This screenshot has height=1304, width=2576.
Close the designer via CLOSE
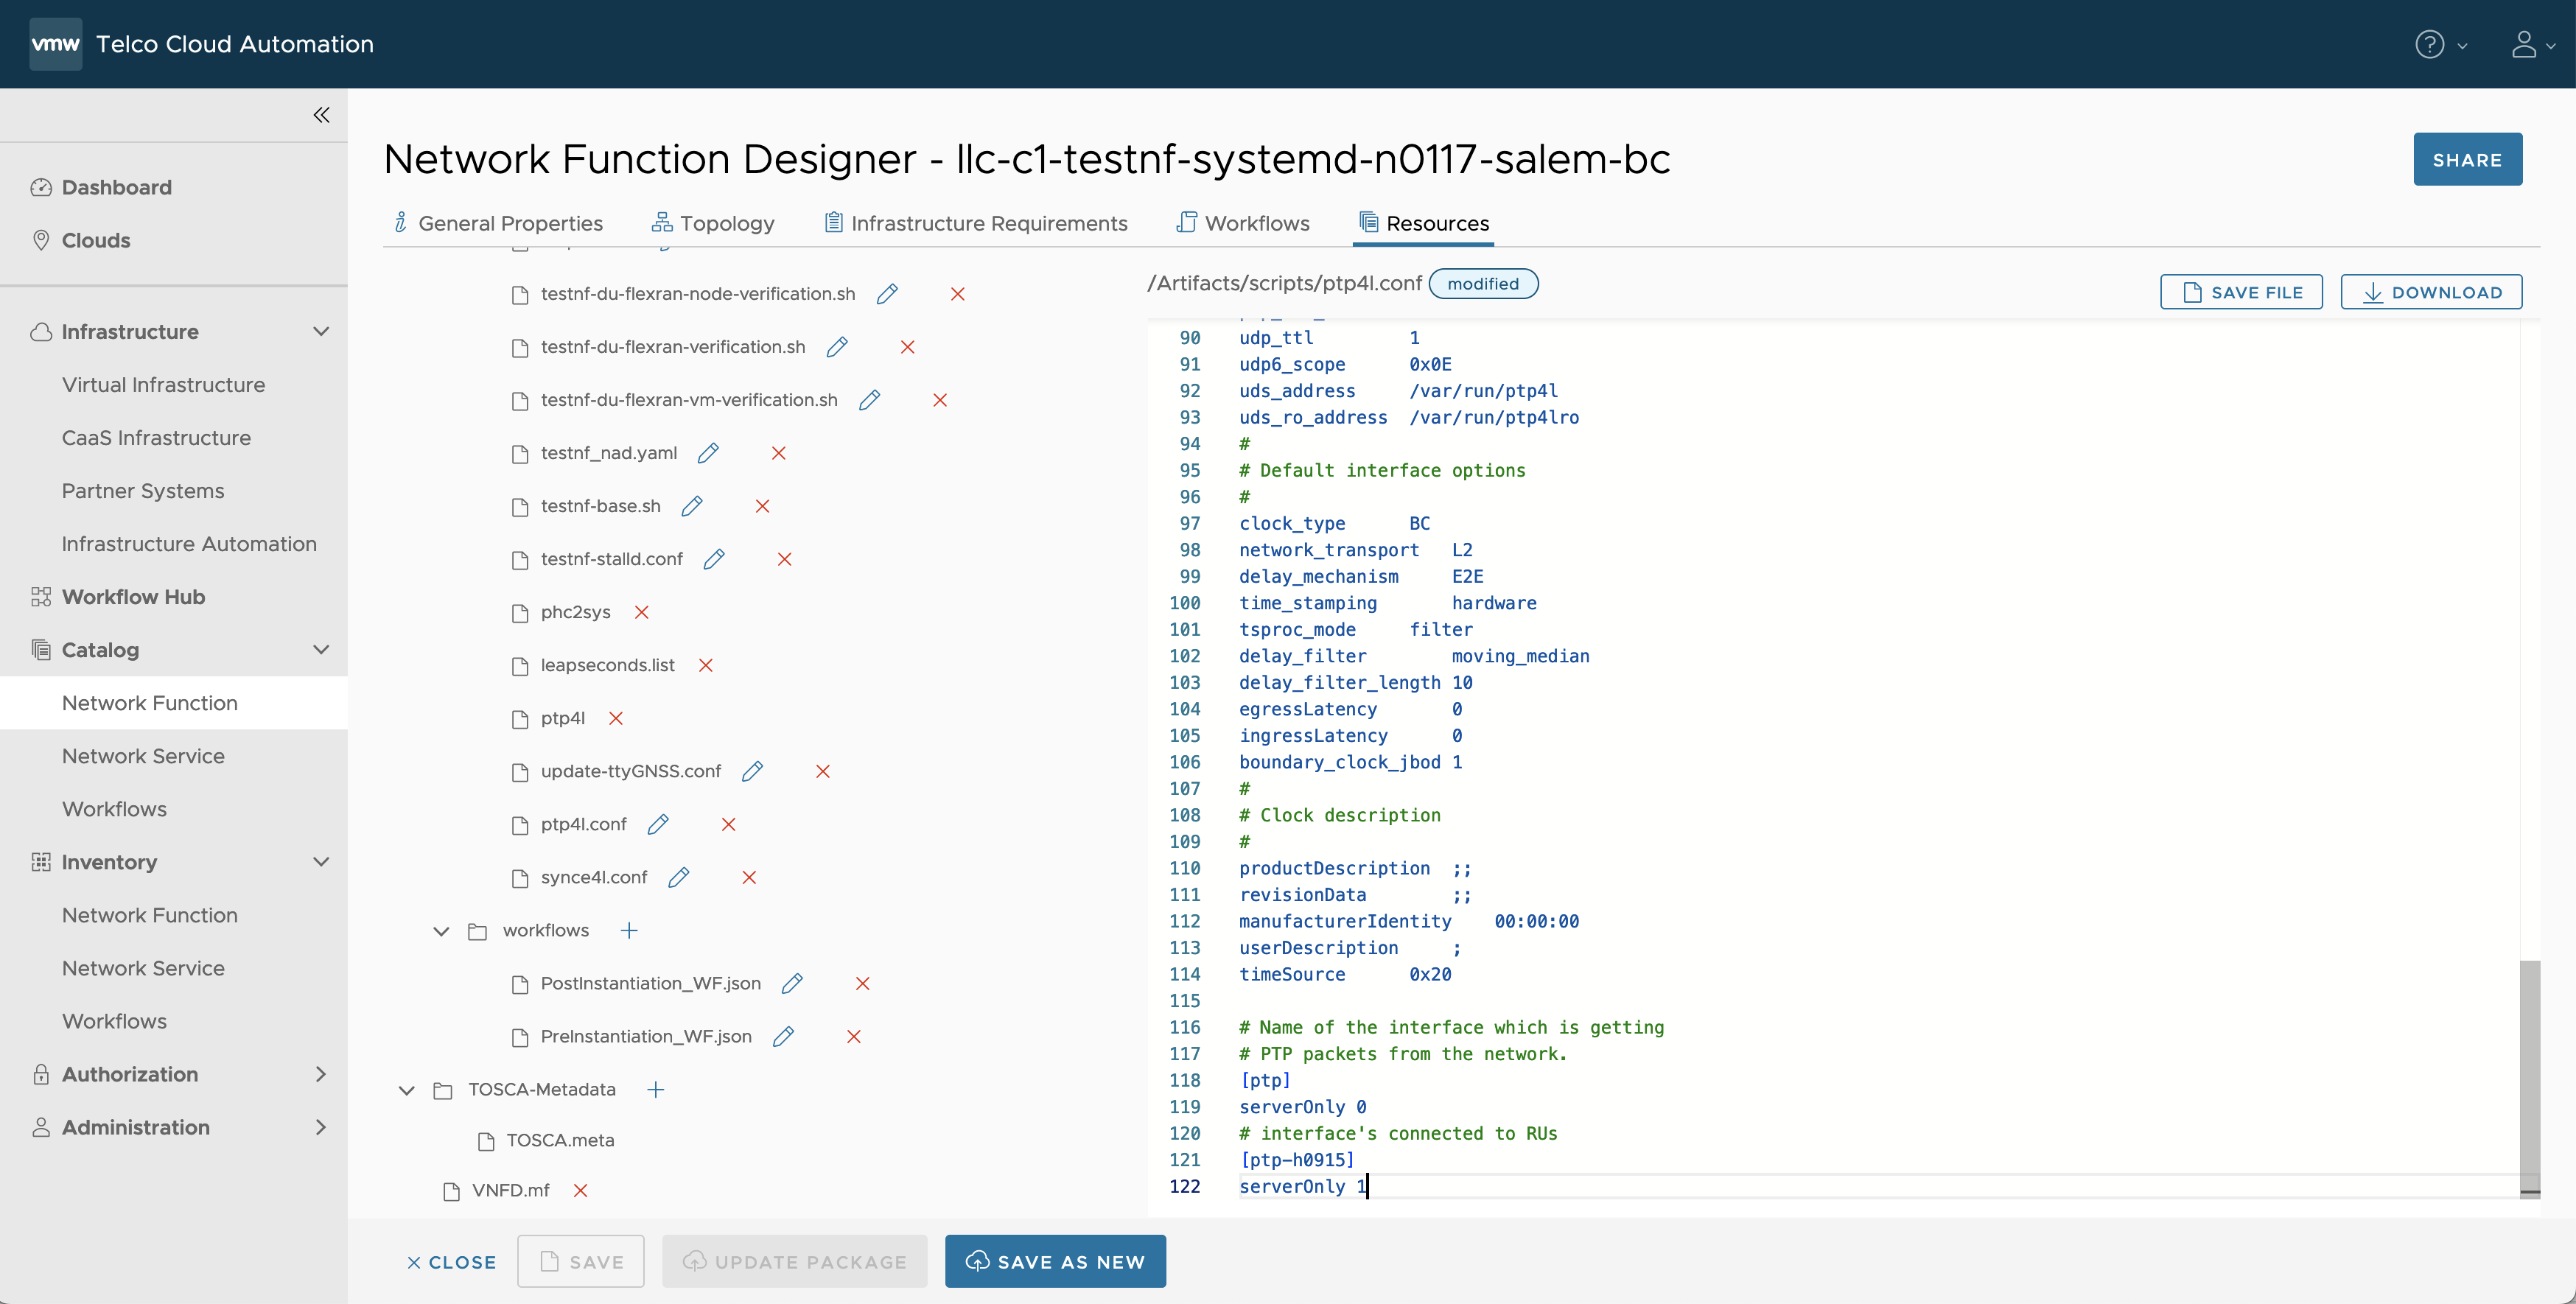click(x=451, y=1261)
